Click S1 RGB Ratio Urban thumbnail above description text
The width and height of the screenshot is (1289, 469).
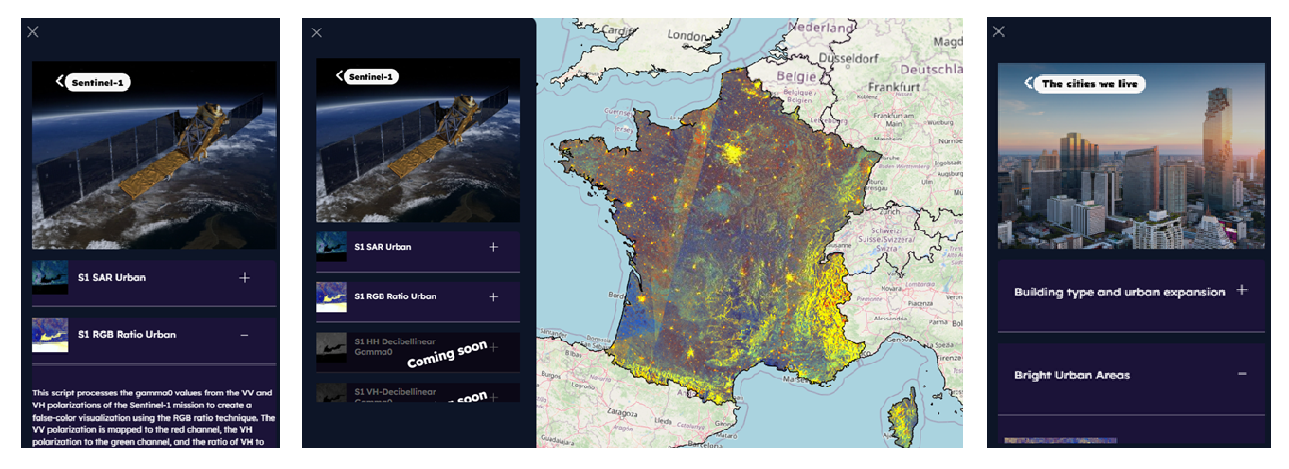(x=50, y=334)
